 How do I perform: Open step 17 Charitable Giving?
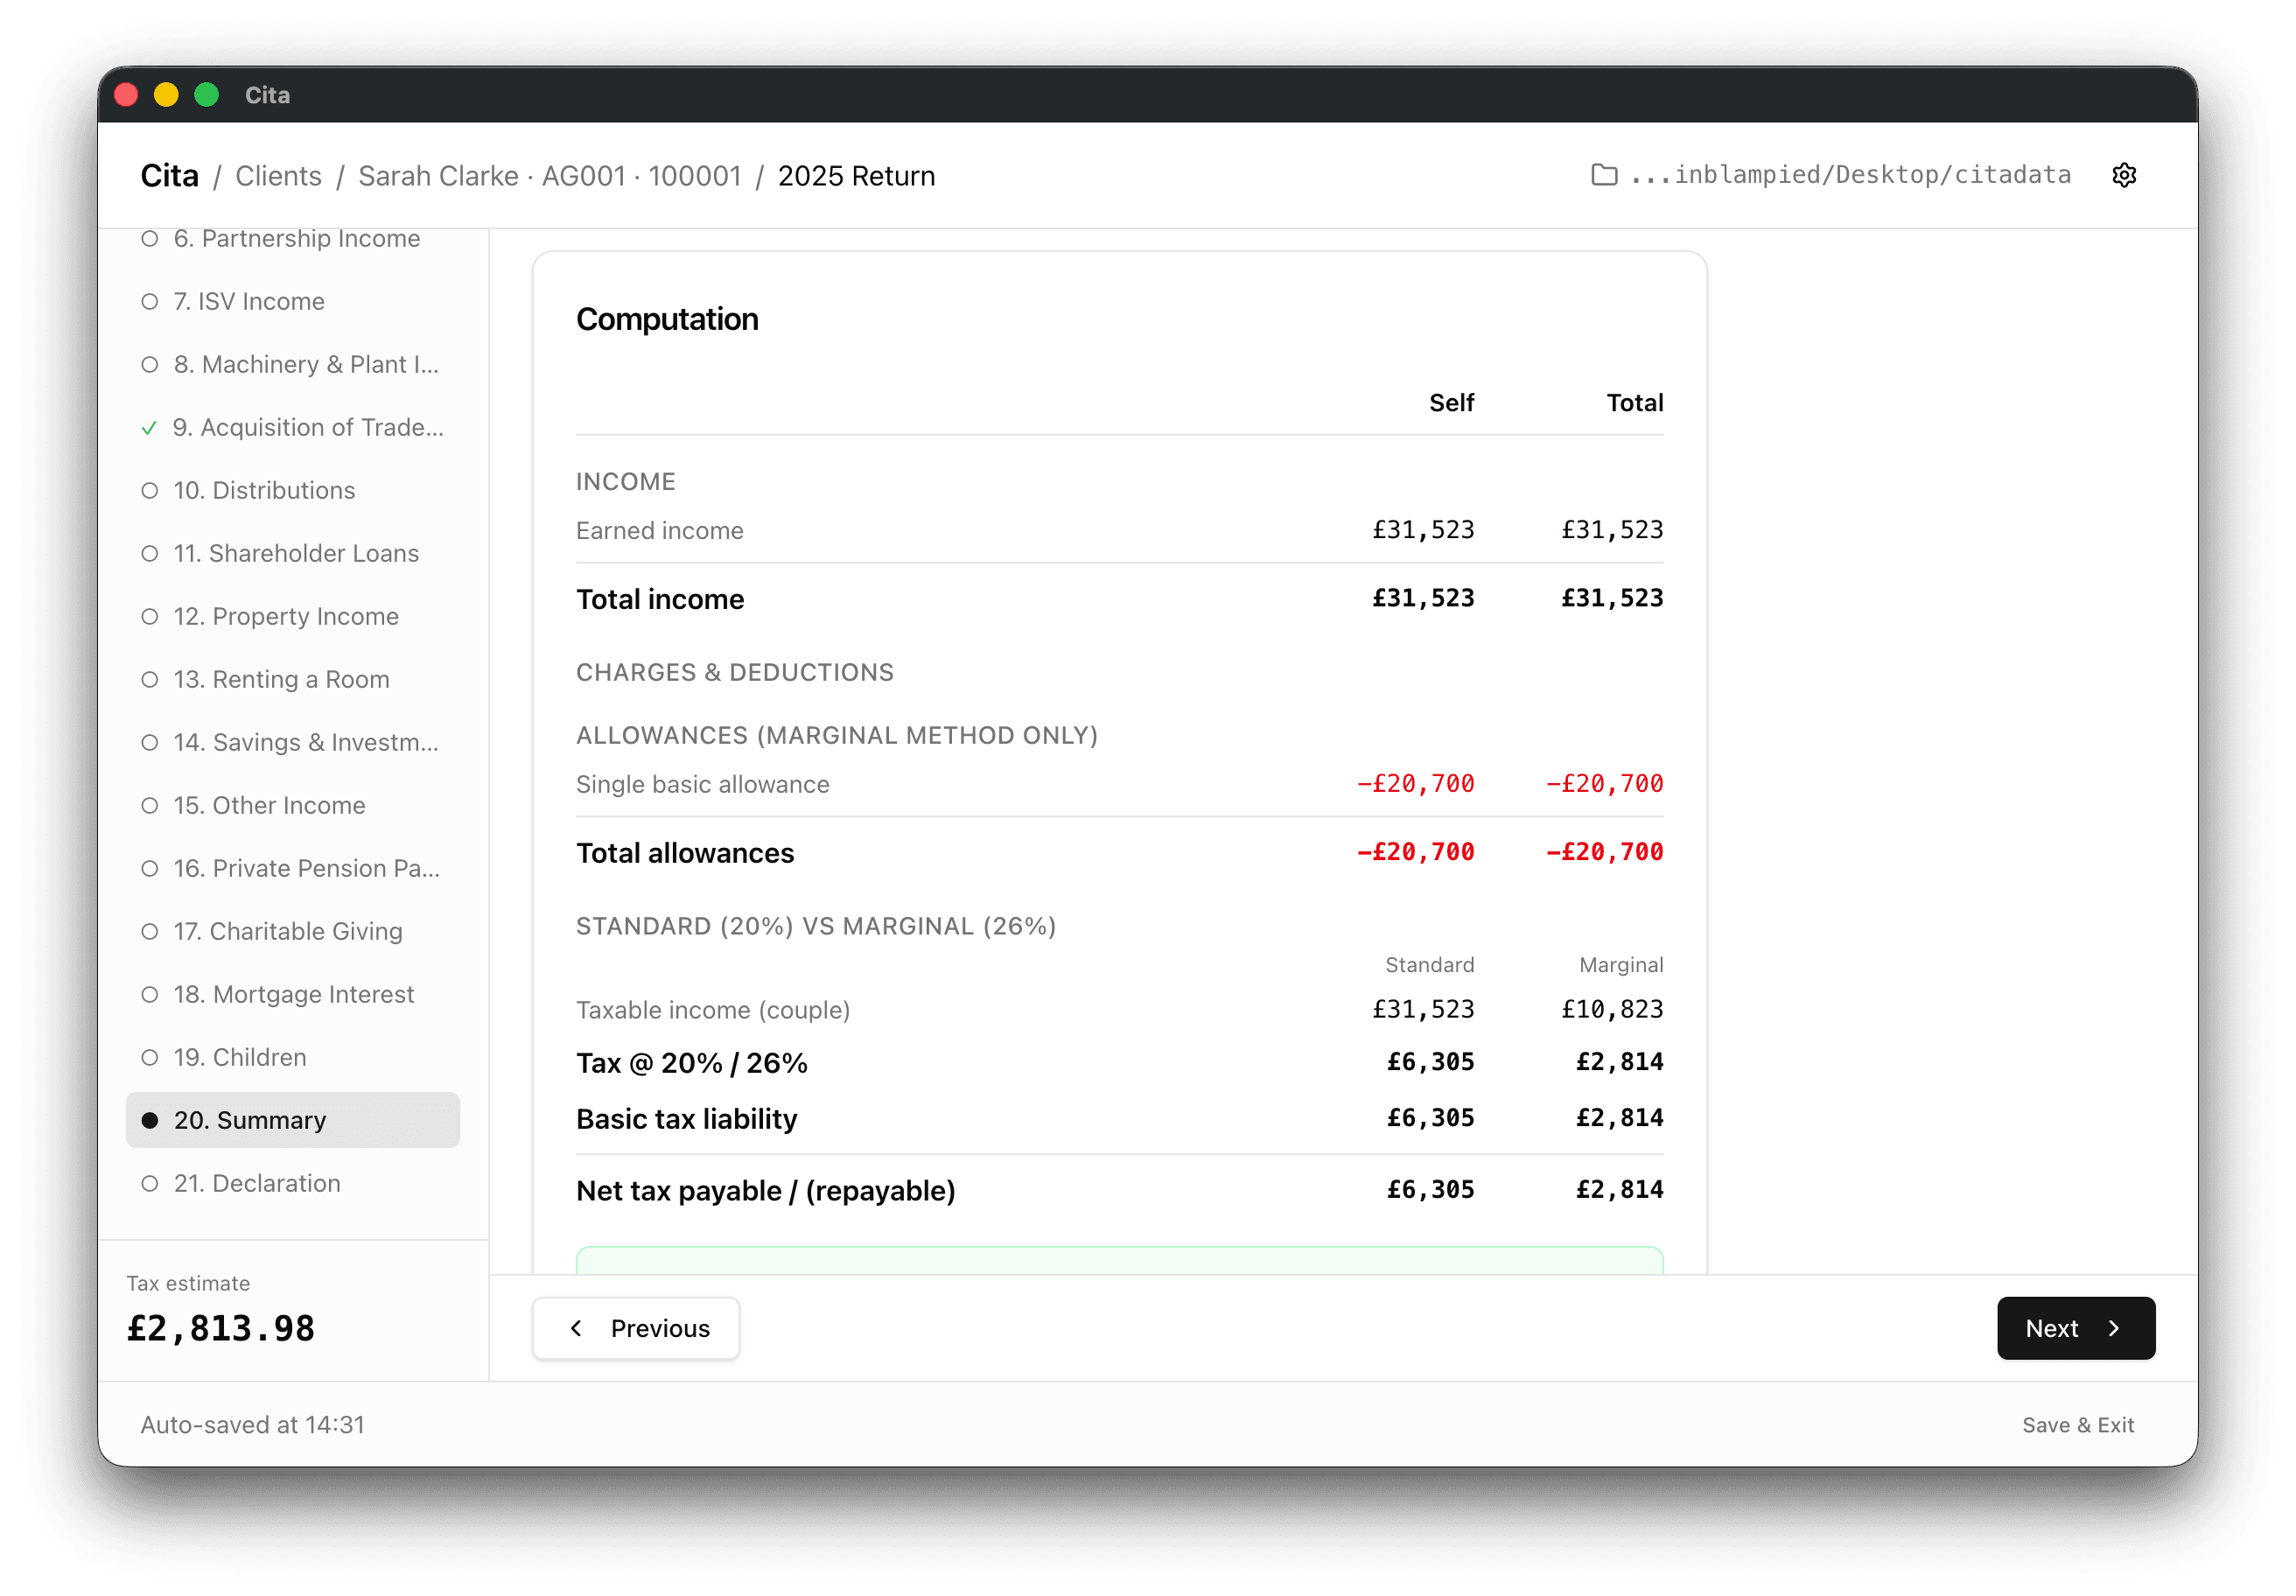[293, 931]
